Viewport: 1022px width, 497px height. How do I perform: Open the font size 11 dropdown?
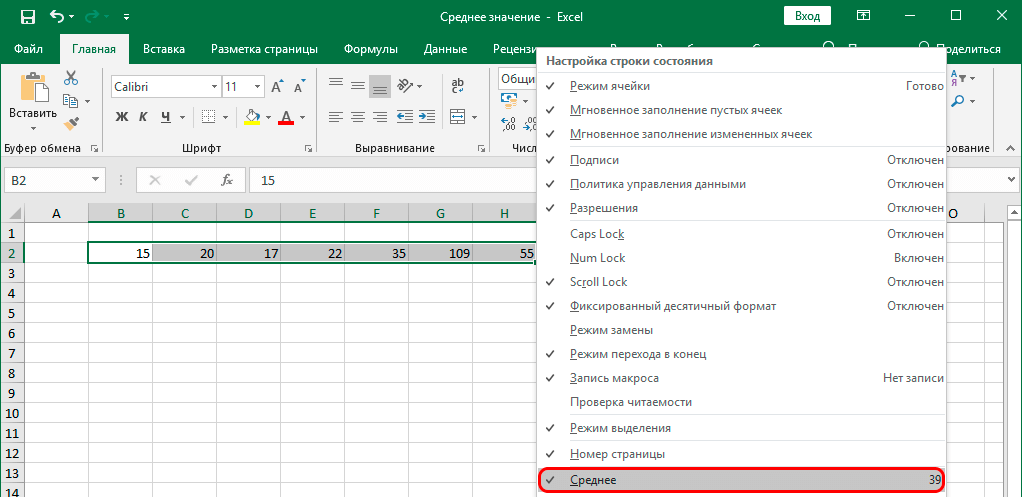256,87
